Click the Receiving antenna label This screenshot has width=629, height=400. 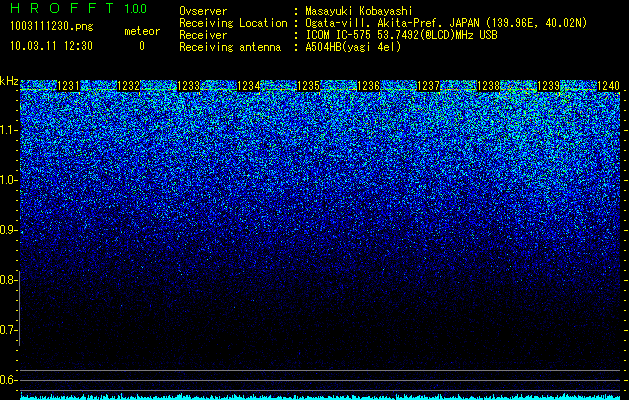(x=230, y=47)
